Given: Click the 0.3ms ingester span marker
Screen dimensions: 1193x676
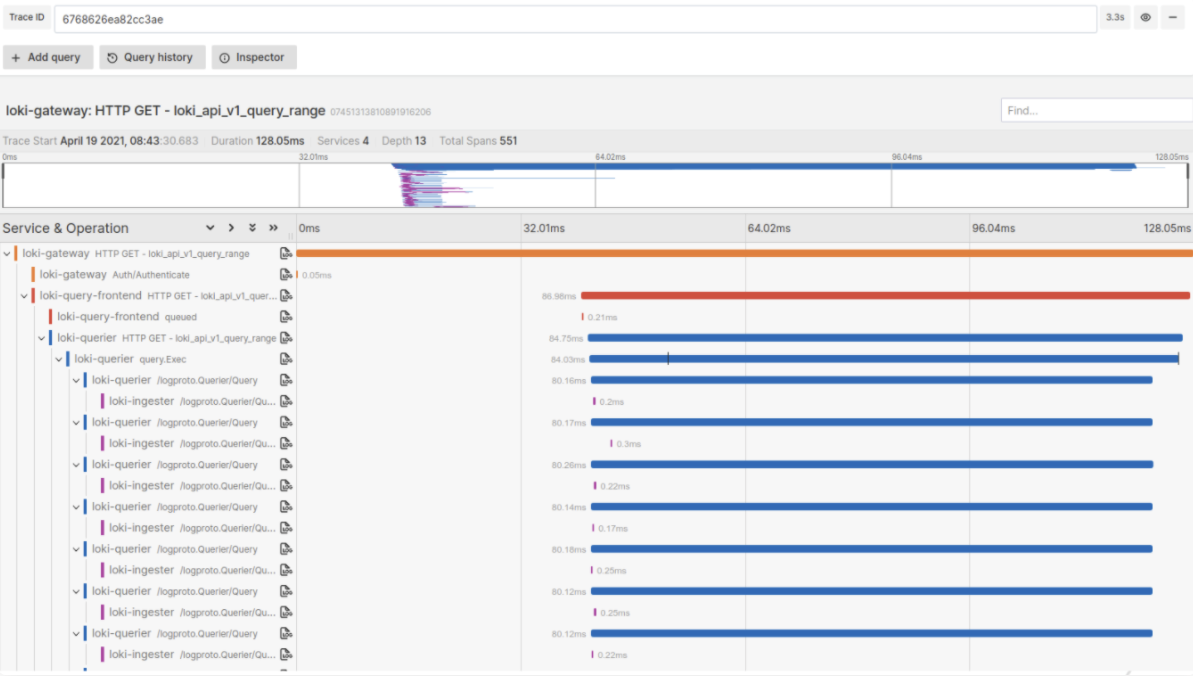Looking at the screenshot, I should click(611, 443).
